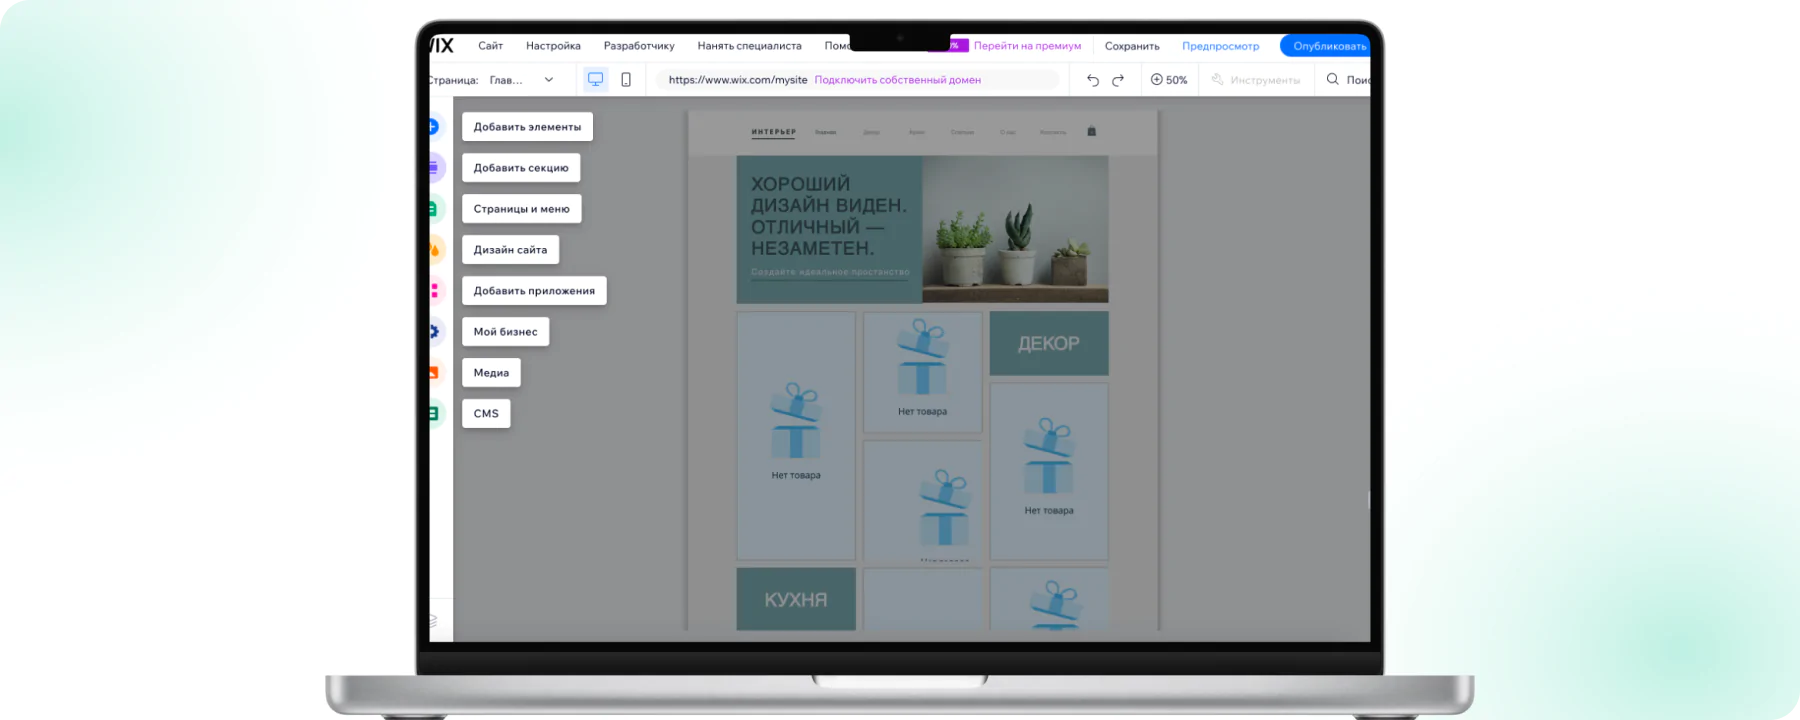
Task: Click the Redo arrow
Action: pos(1118,80)
